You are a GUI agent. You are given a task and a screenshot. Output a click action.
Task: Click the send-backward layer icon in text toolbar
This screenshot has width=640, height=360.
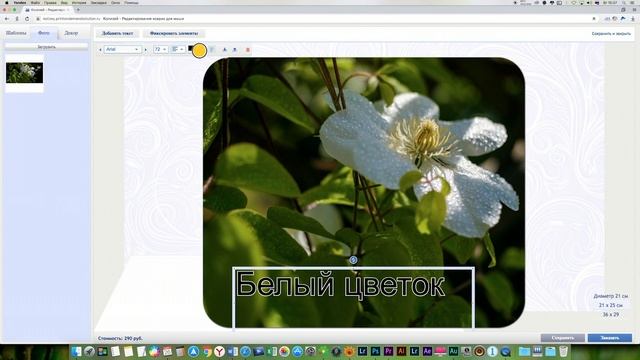coord(235,50)
